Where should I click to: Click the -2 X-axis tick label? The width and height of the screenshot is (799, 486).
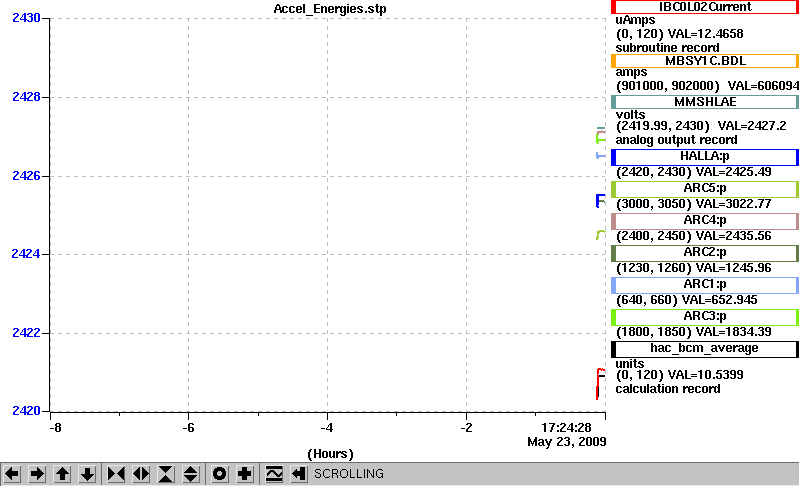[x=466, y=428]
